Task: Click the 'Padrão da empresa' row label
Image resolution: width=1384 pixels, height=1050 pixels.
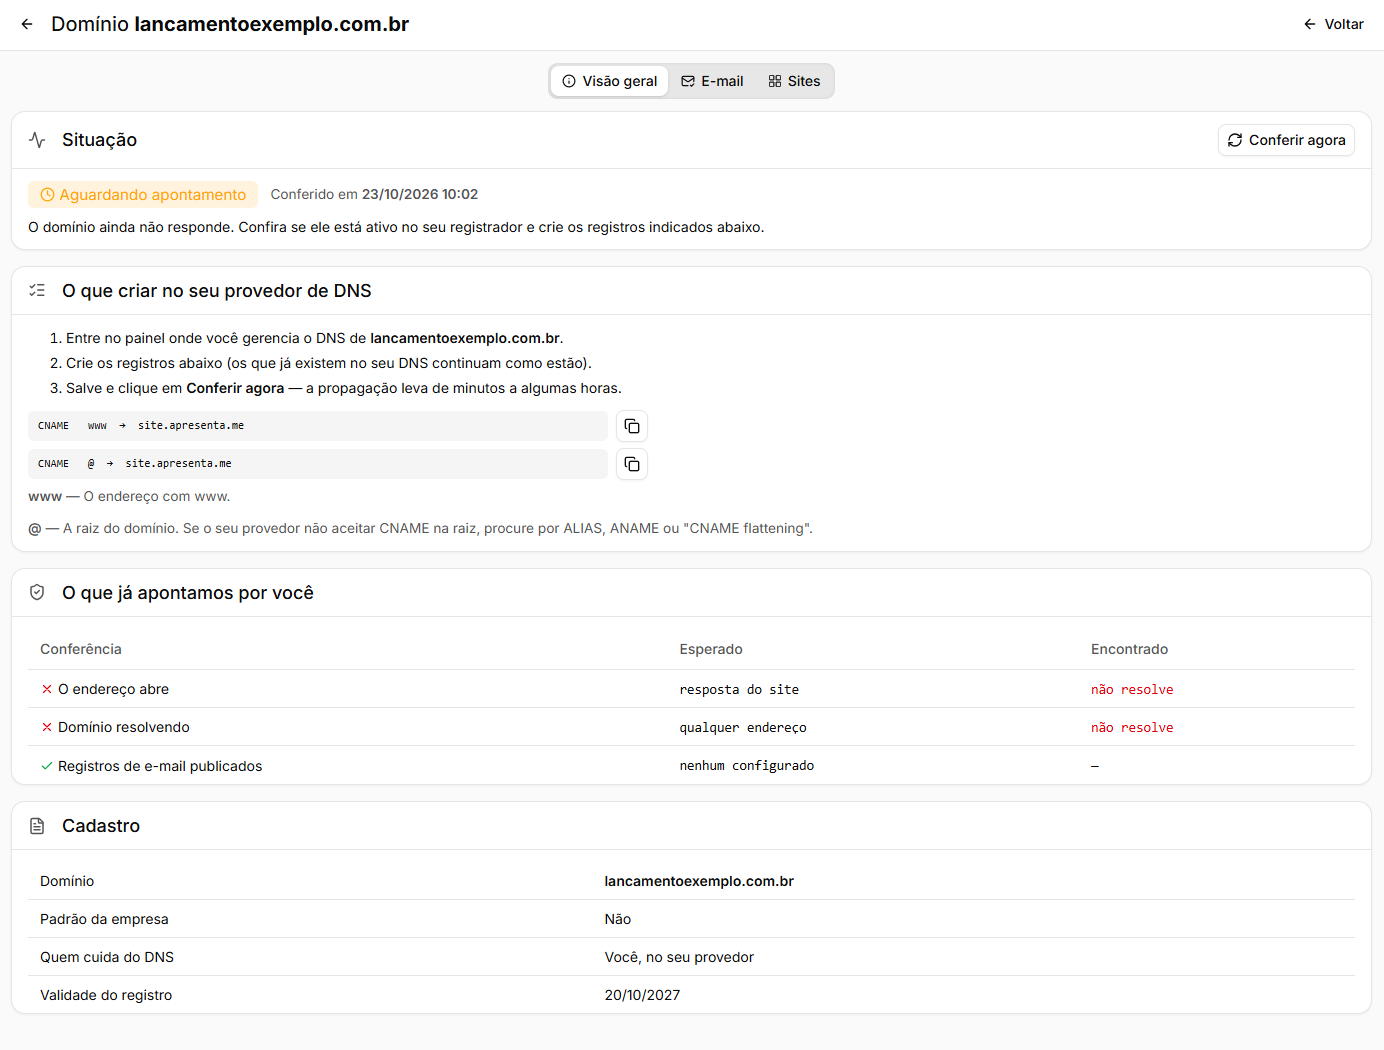Action: pyautogui.click(x=104, y=919)
